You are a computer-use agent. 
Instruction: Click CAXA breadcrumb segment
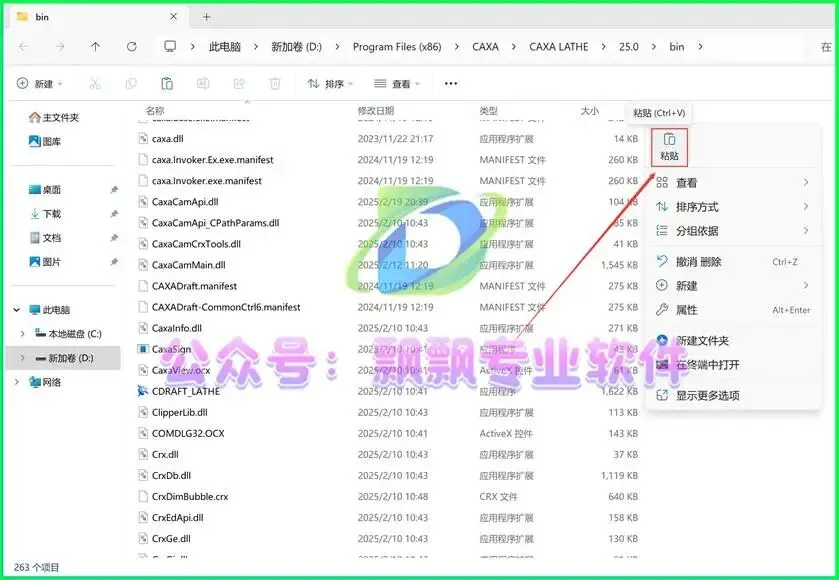click(x=485, y=47)
